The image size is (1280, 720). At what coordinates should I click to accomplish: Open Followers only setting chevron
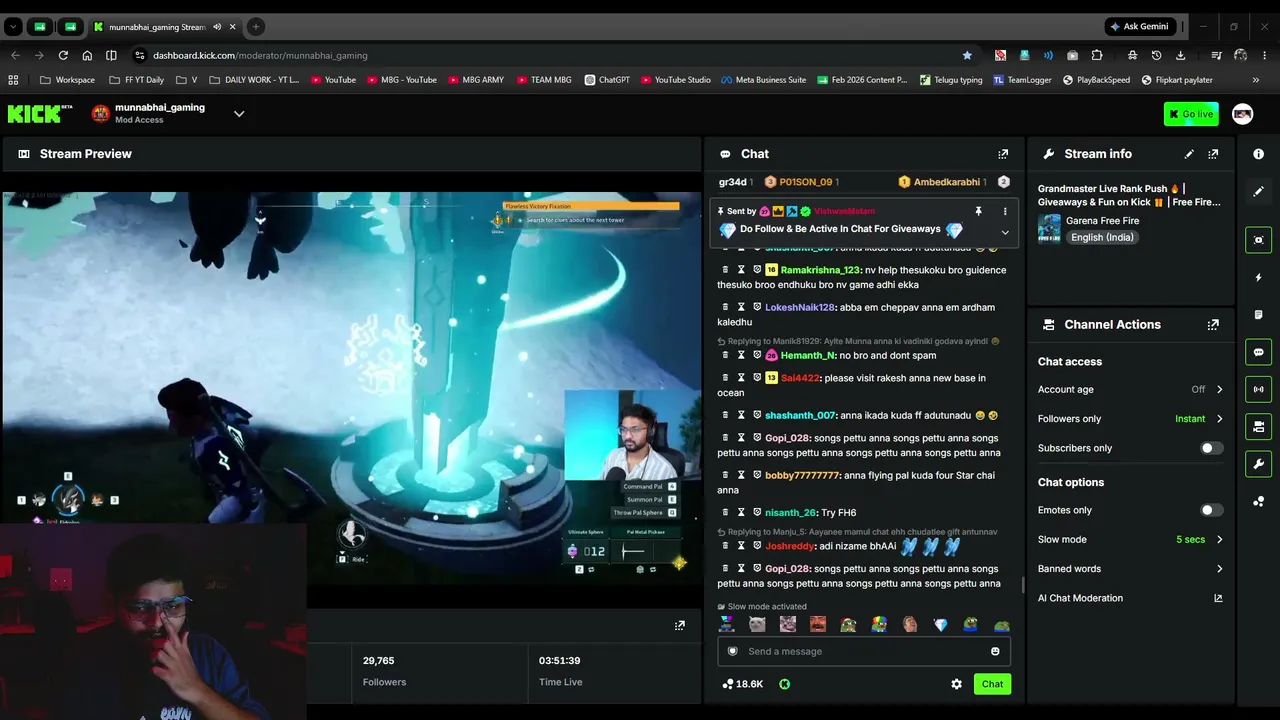[x=1219, y=419]
